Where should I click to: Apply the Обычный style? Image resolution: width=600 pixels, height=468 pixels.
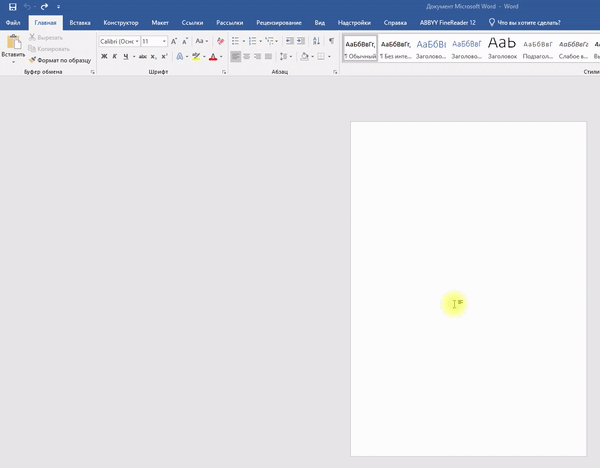click(360, 48)
